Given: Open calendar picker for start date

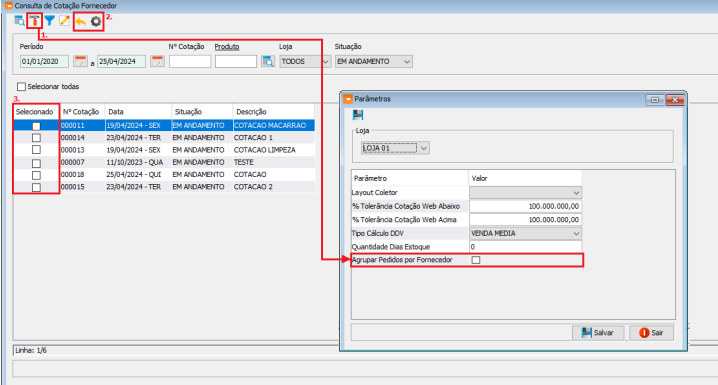Looking at the screenshot, I should (80, 61).
